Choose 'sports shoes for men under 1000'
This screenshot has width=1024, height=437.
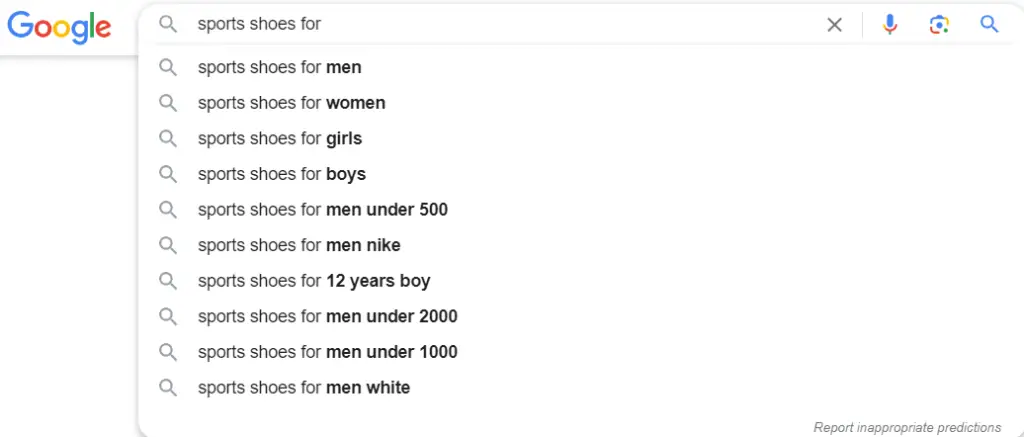327,352
